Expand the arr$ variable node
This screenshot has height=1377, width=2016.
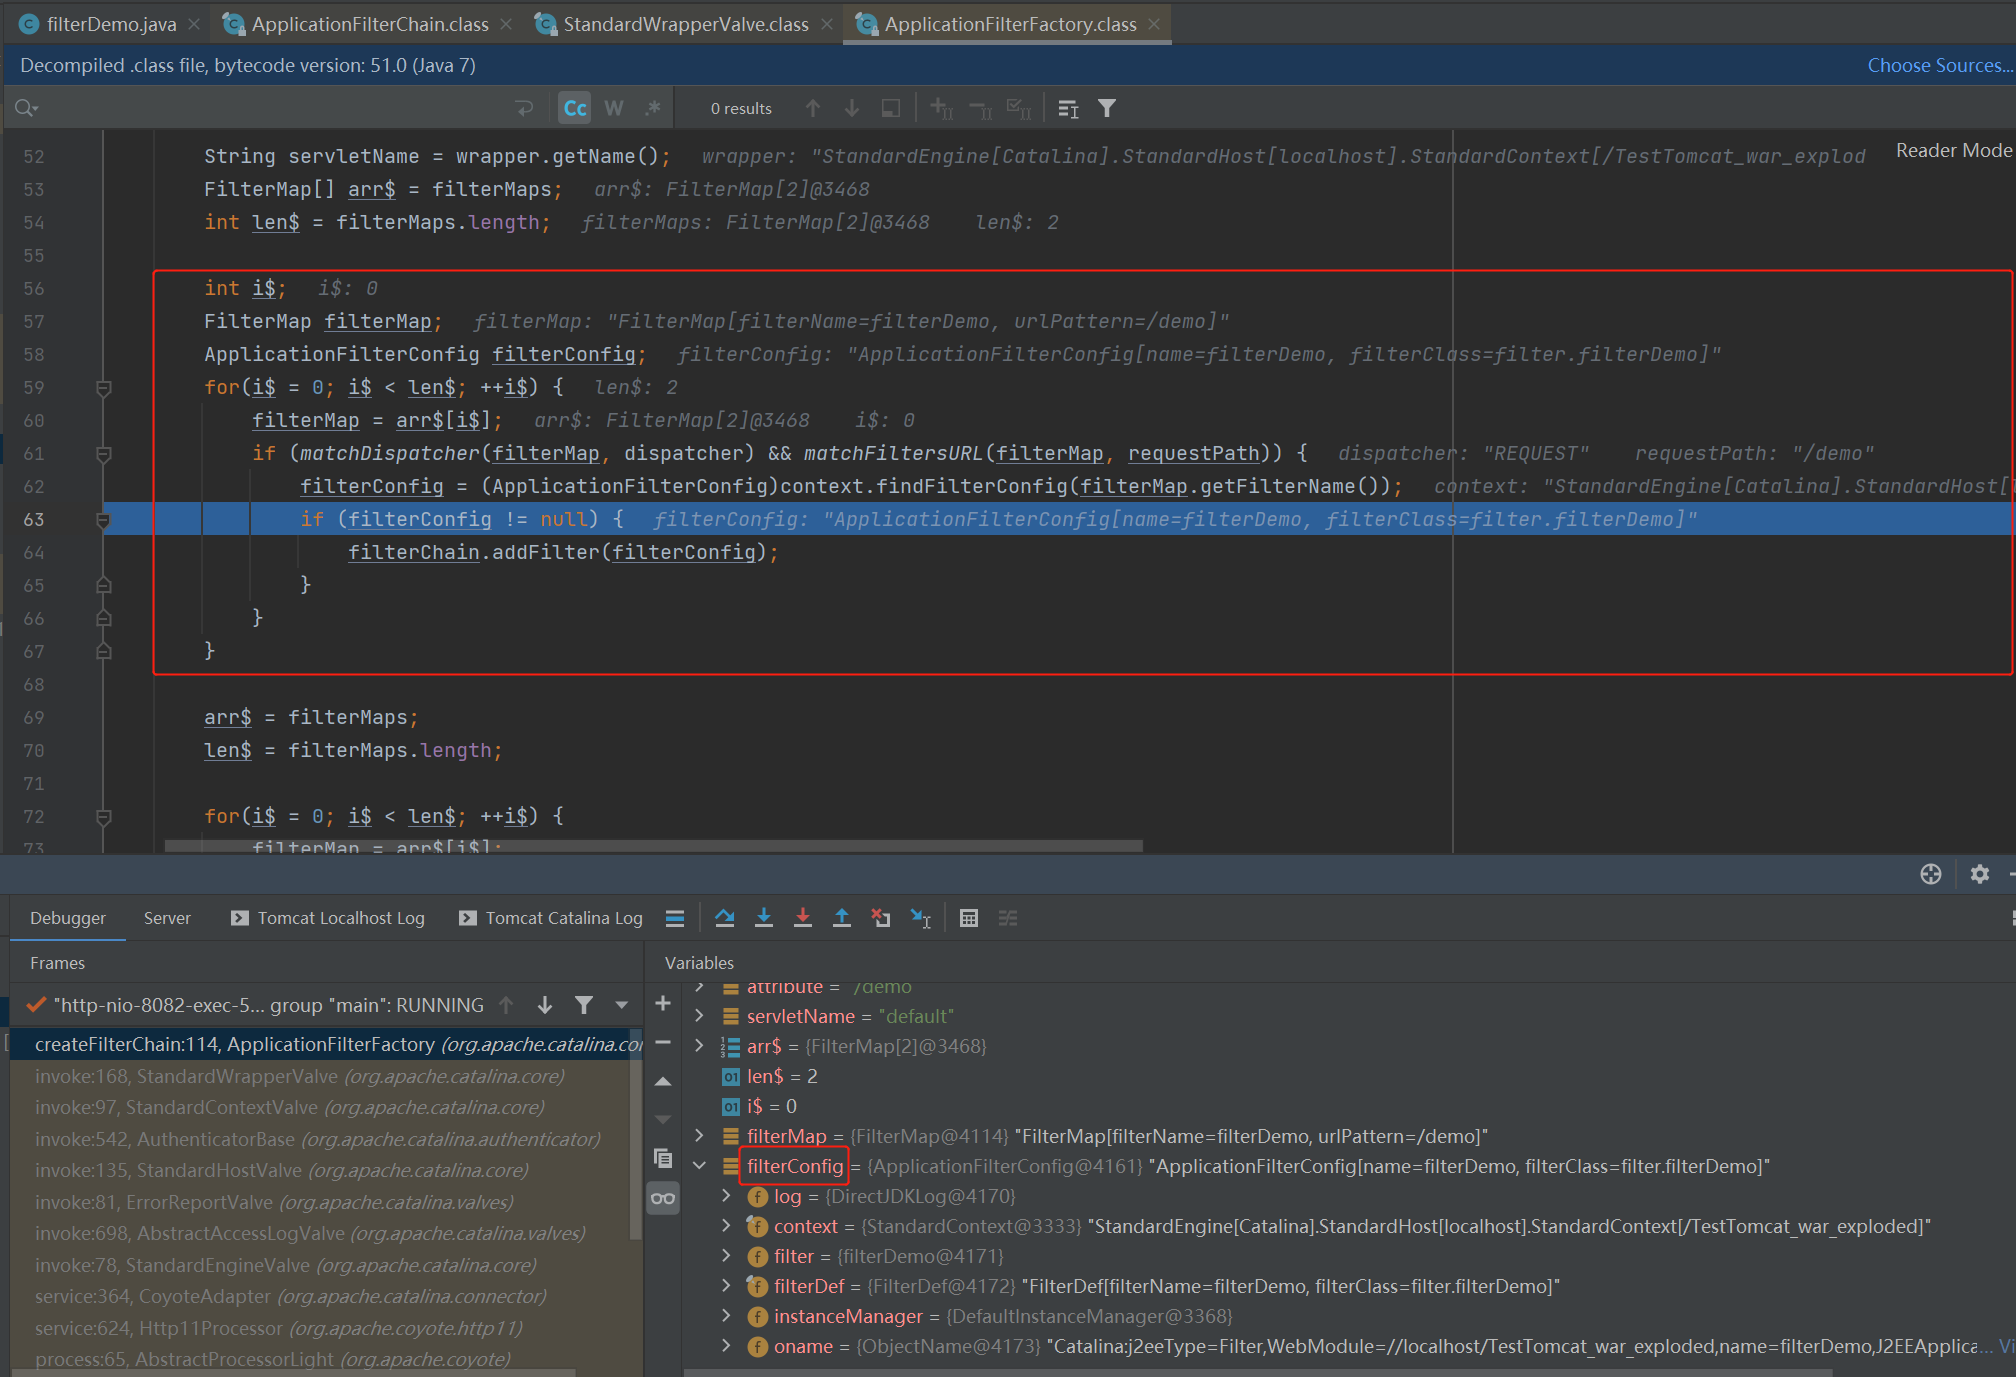(700, 1046)
